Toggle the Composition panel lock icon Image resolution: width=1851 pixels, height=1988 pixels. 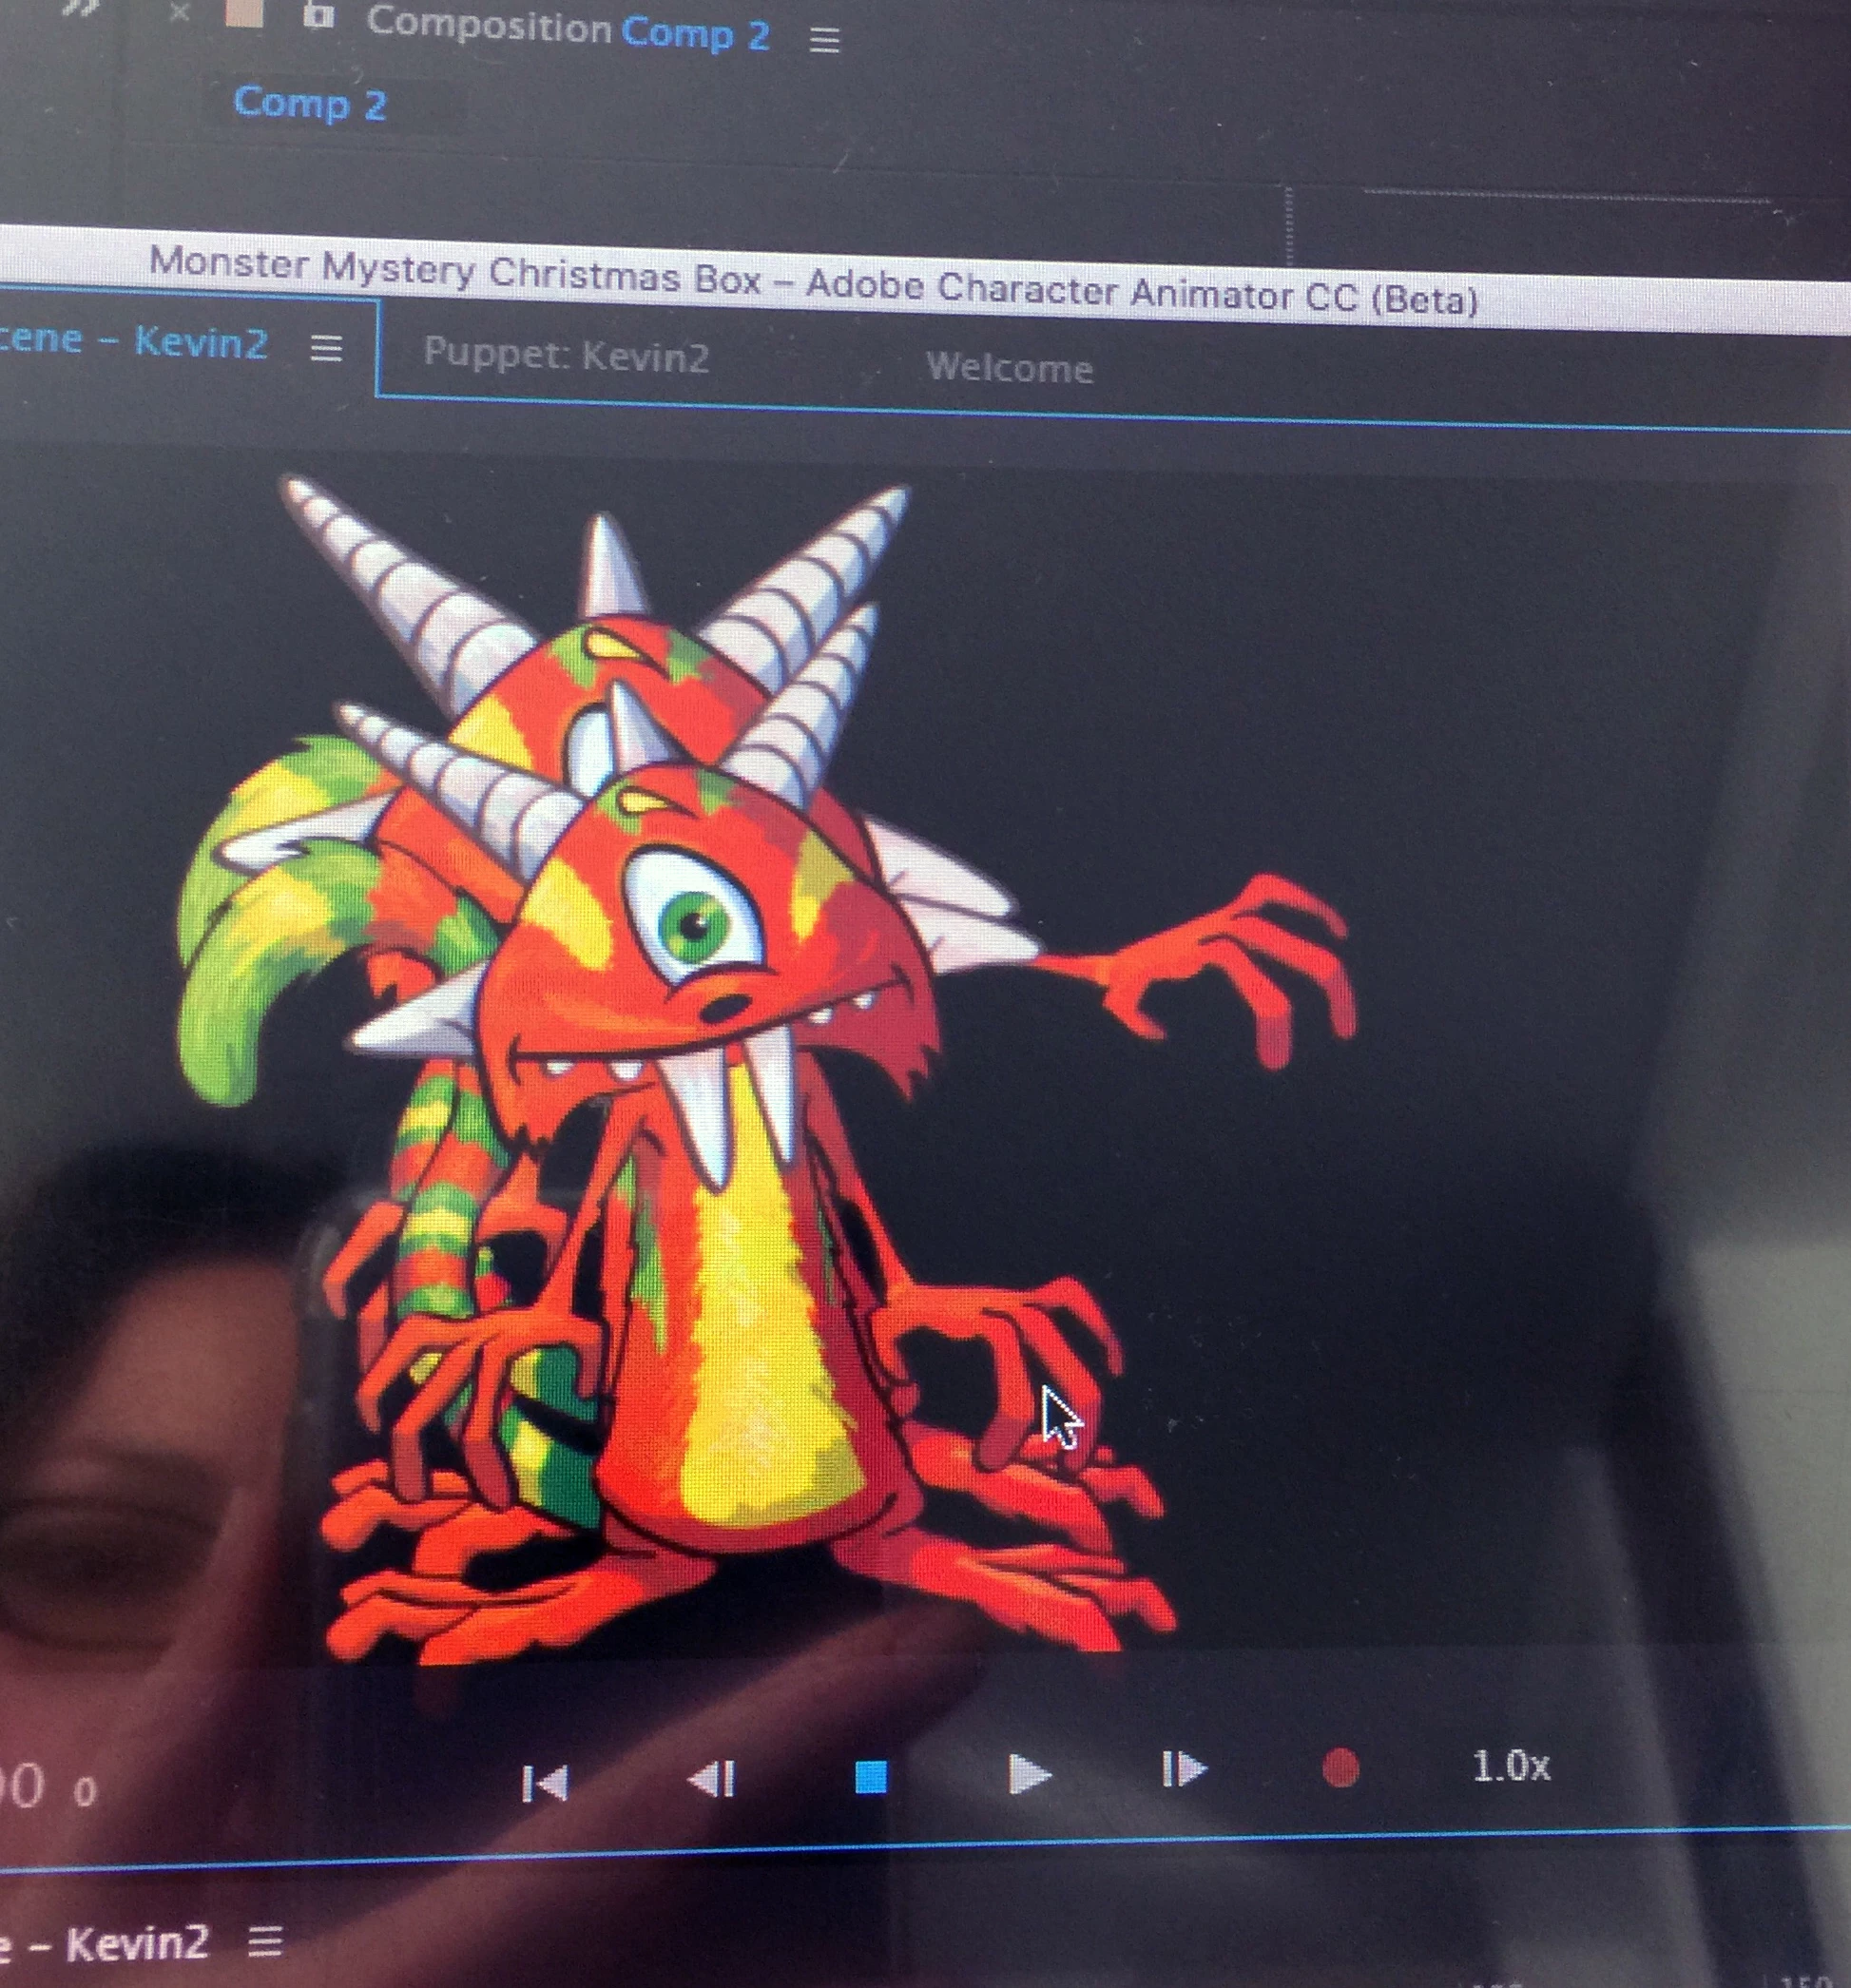[318, 15]
